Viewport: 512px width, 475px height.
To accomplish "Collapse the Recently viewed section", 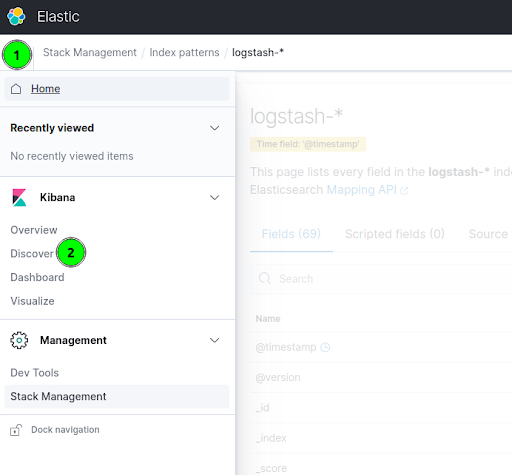I will (215, 128).
